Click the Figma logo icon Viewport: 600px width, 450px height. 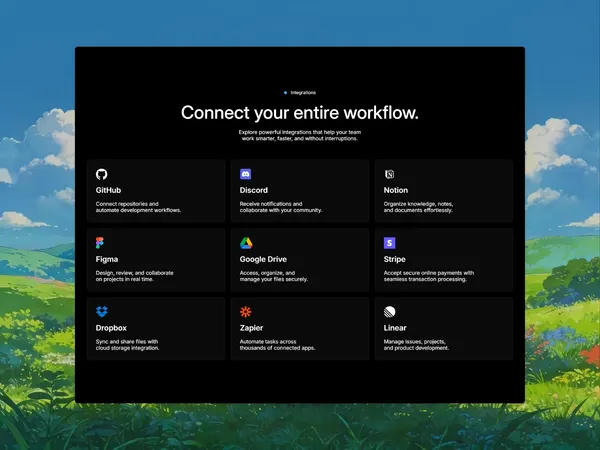[99, 243]
